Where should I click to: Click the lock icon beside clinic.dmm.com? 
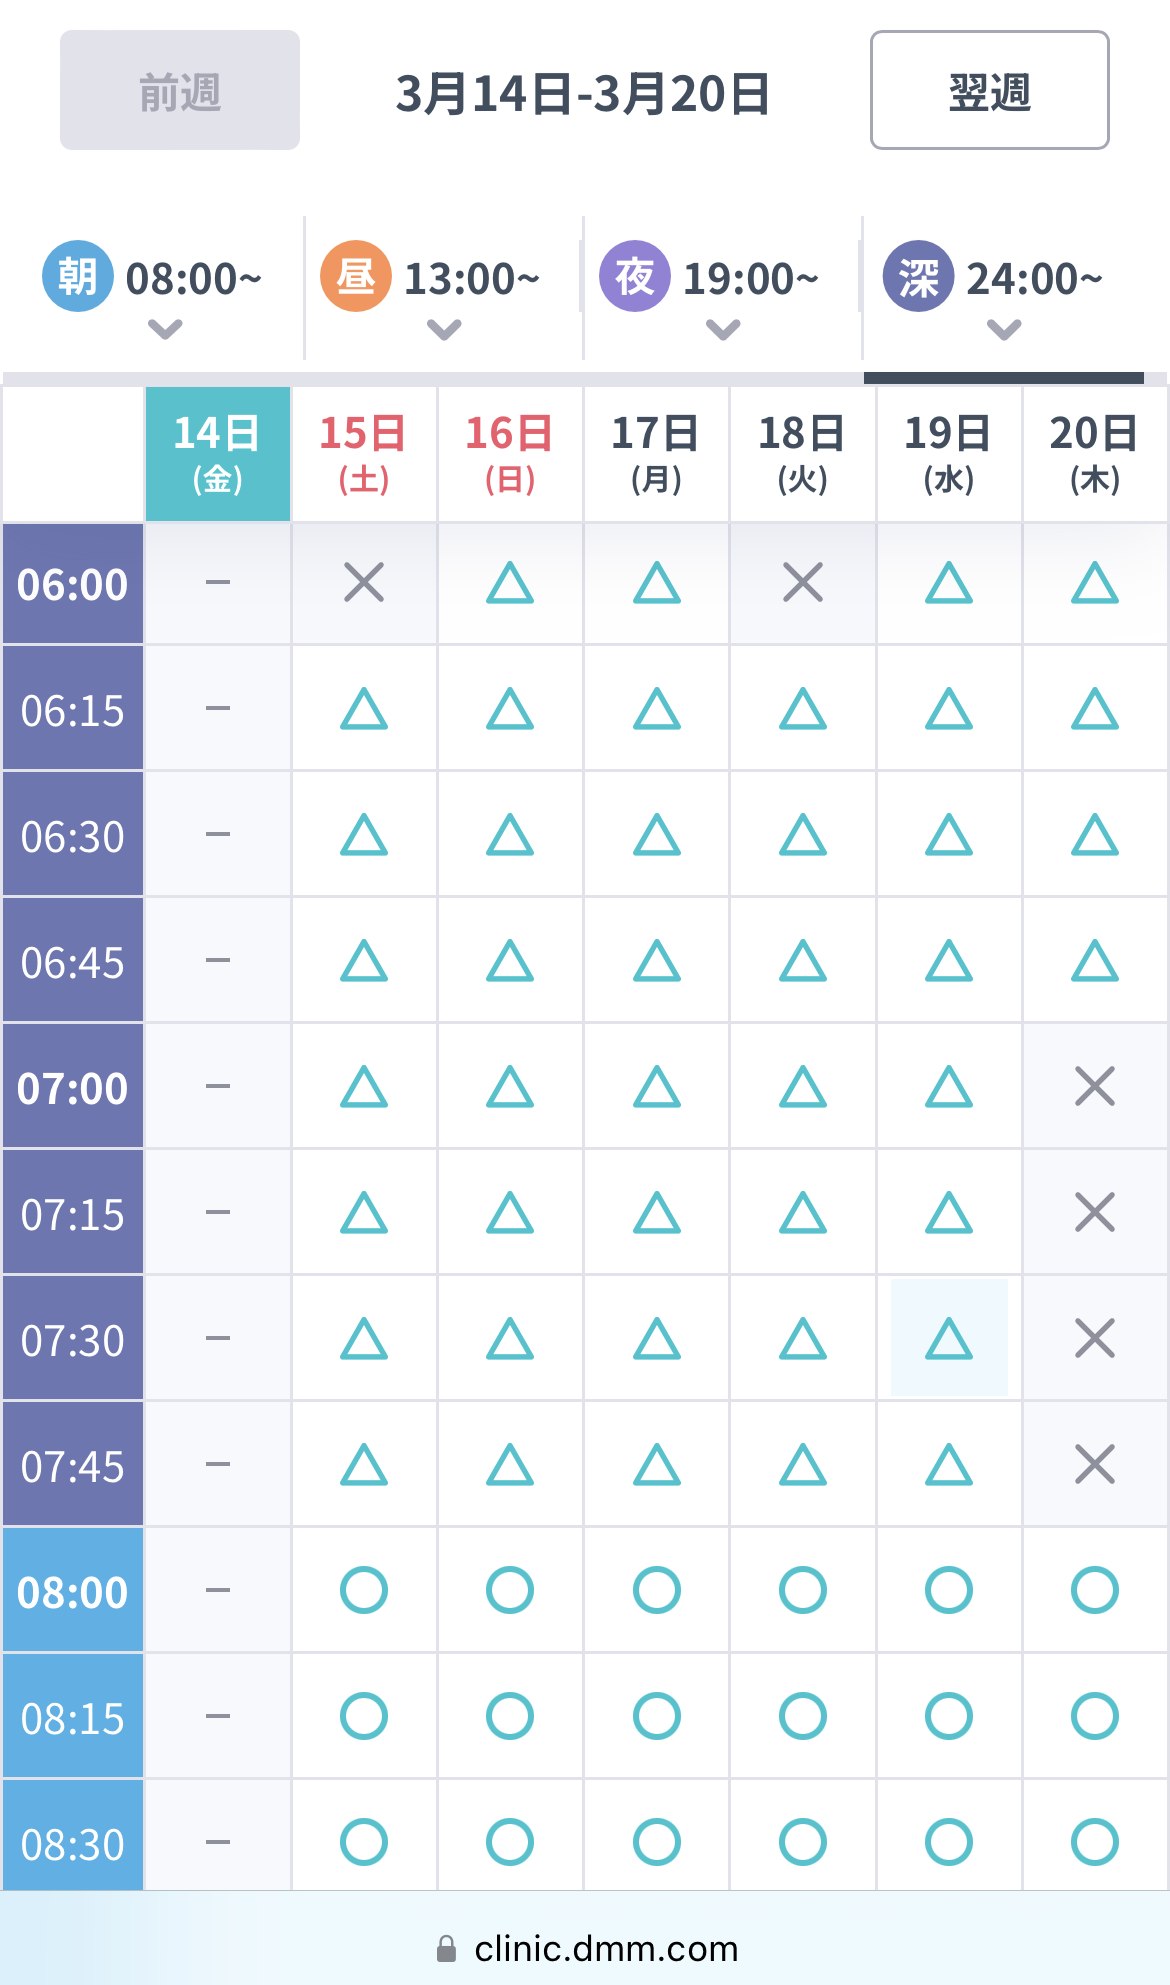(x=447, y=1948)
